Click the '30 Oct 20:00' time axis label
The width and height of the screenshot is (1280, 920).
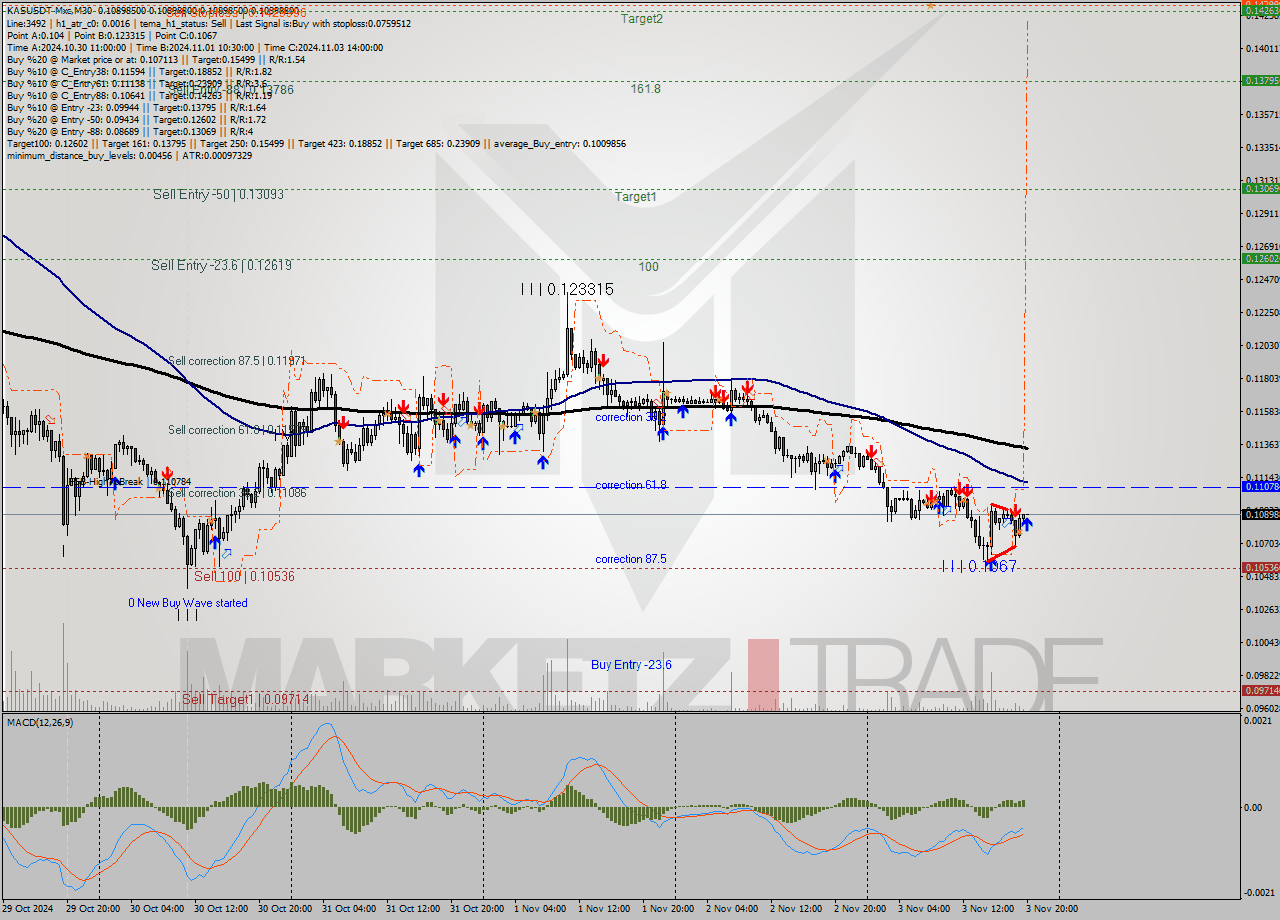point(283,909)
